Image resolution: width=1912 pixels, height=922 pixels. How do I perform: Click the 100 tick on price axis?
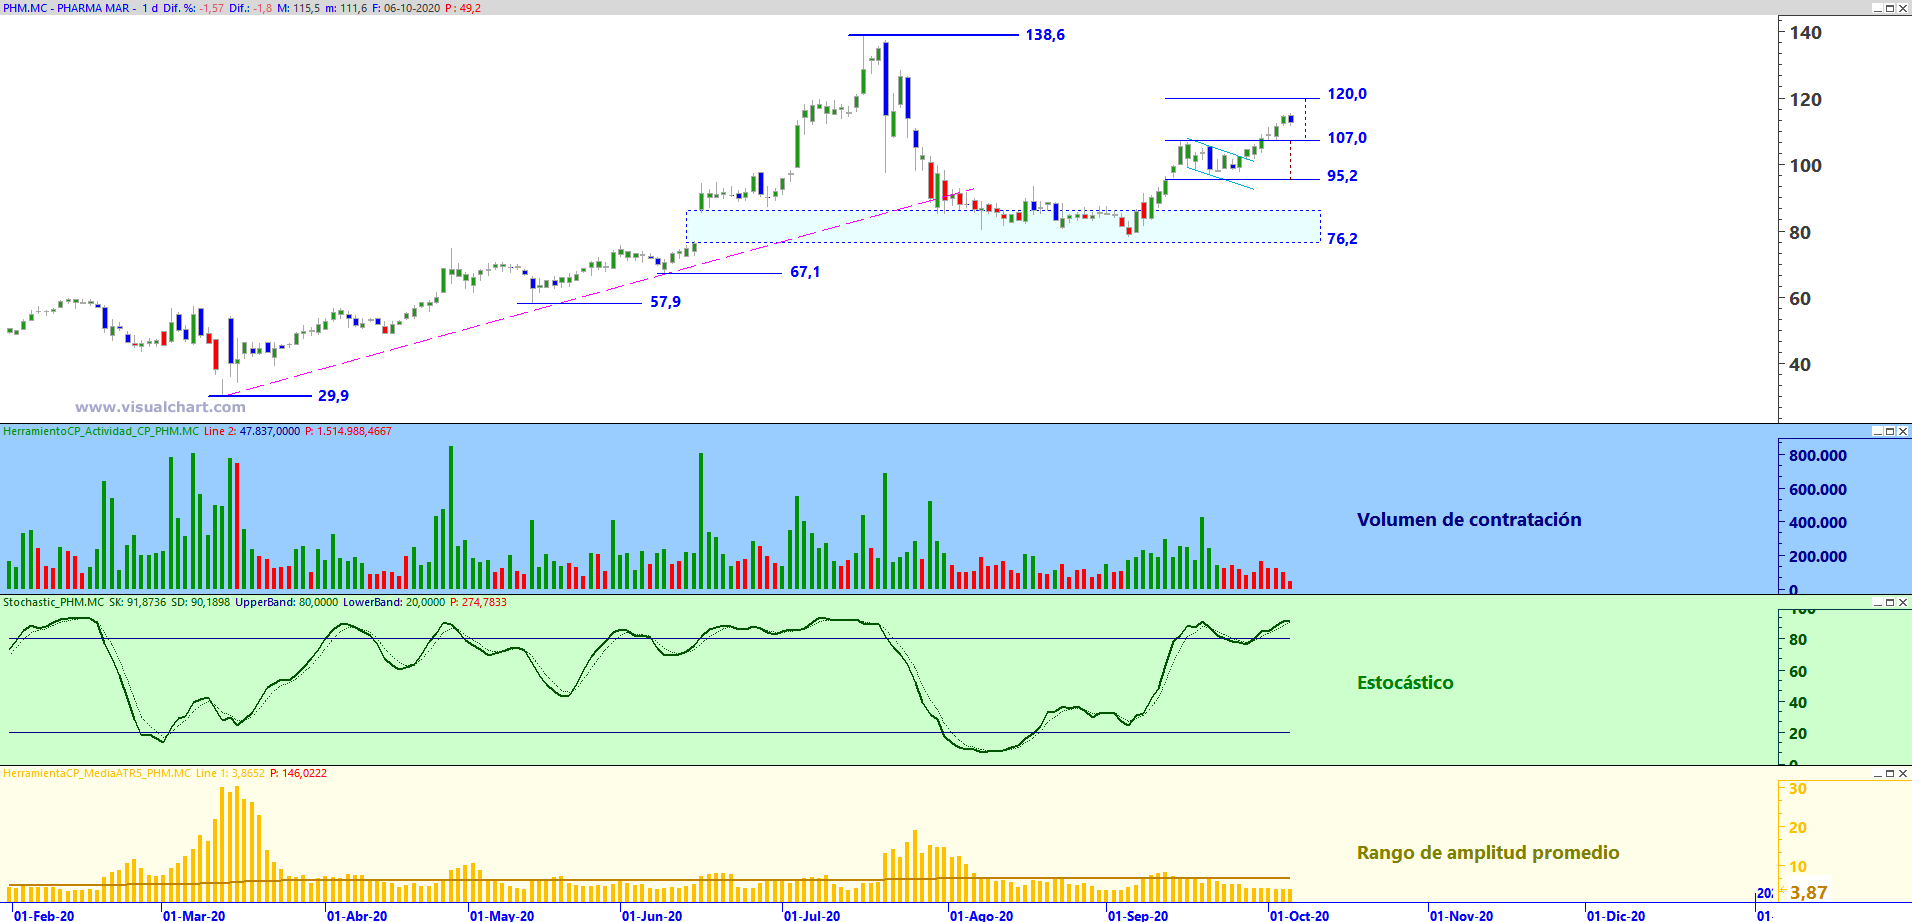[x=1805, y=166]
